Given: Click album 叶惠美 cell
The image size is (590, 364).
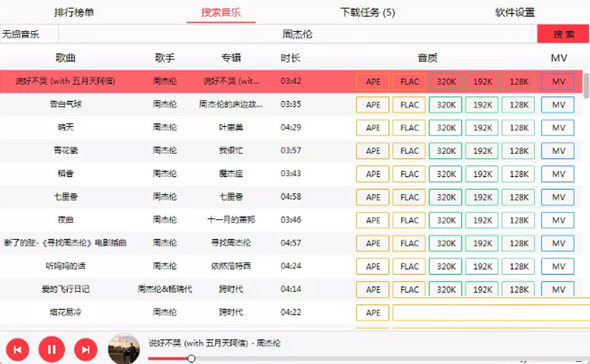Looking at the screenshot, I should (x=231, y=127).
